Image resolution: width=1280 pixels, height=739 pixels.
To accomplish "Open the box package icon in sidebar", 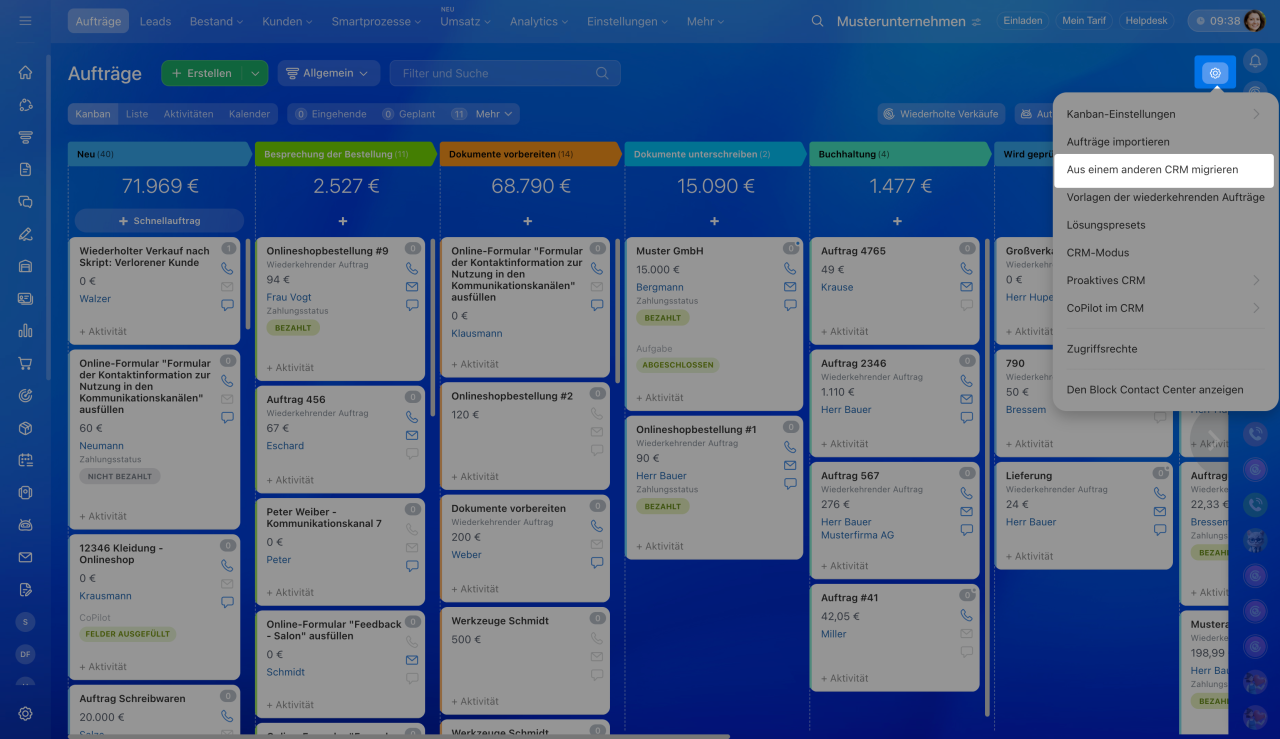I will [25, 428].
